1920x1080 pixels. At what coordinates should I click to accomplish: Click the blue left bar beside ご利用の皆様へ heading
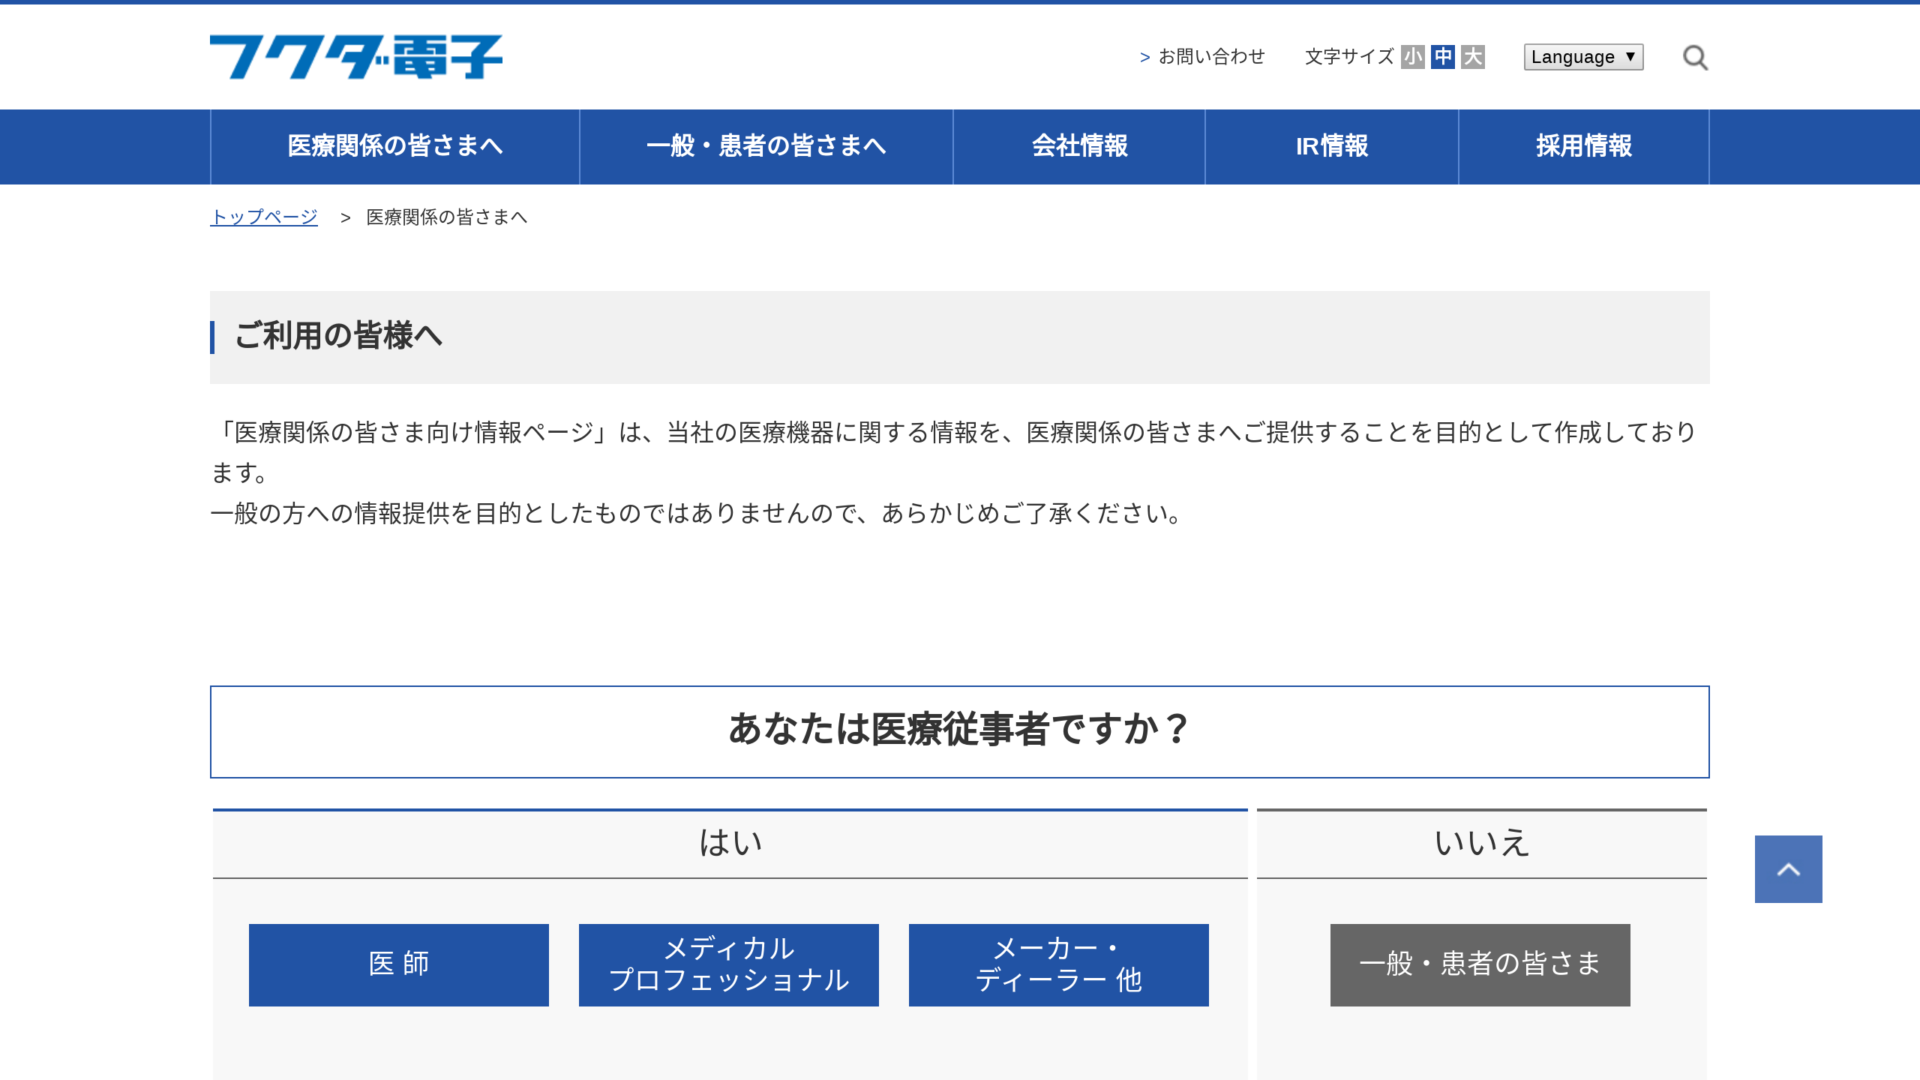coord(213,337)
